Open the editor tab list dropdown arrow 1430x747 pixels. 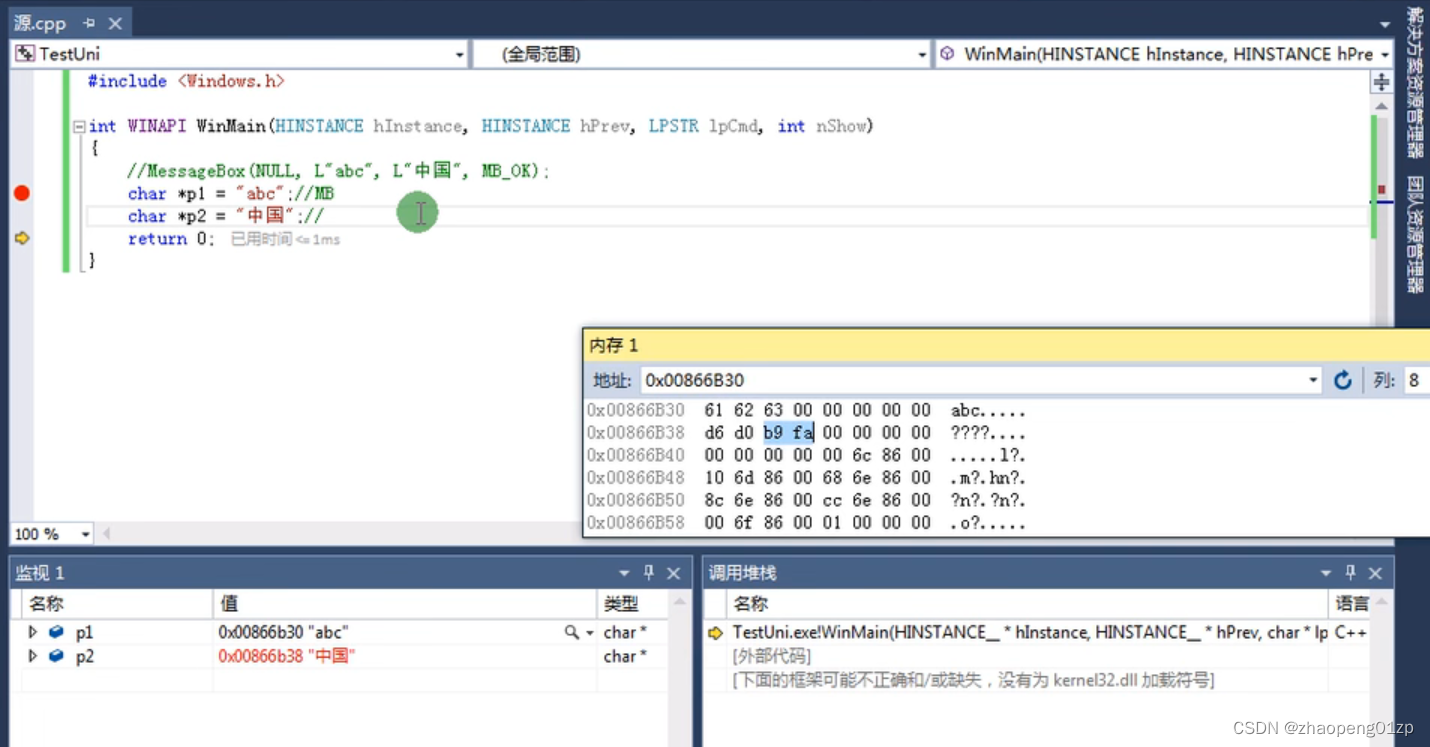[1385, 24]
